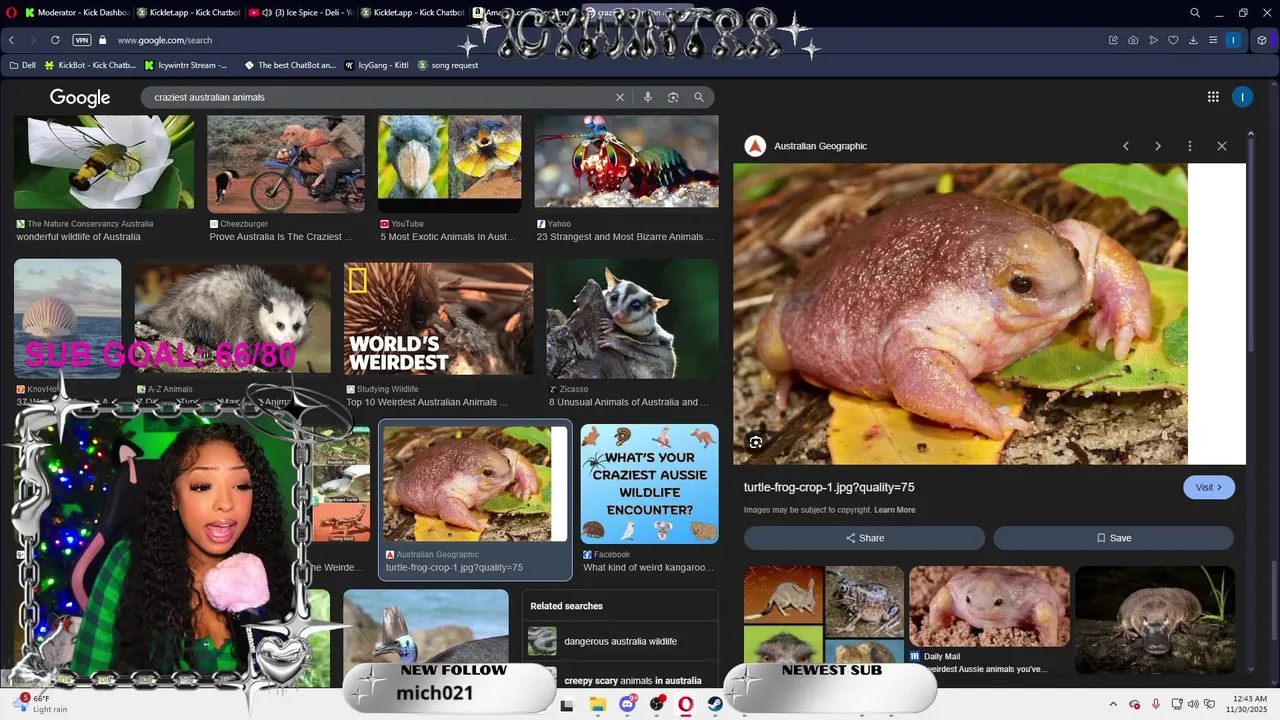Save the frog image

click(x=1113, y=538)
